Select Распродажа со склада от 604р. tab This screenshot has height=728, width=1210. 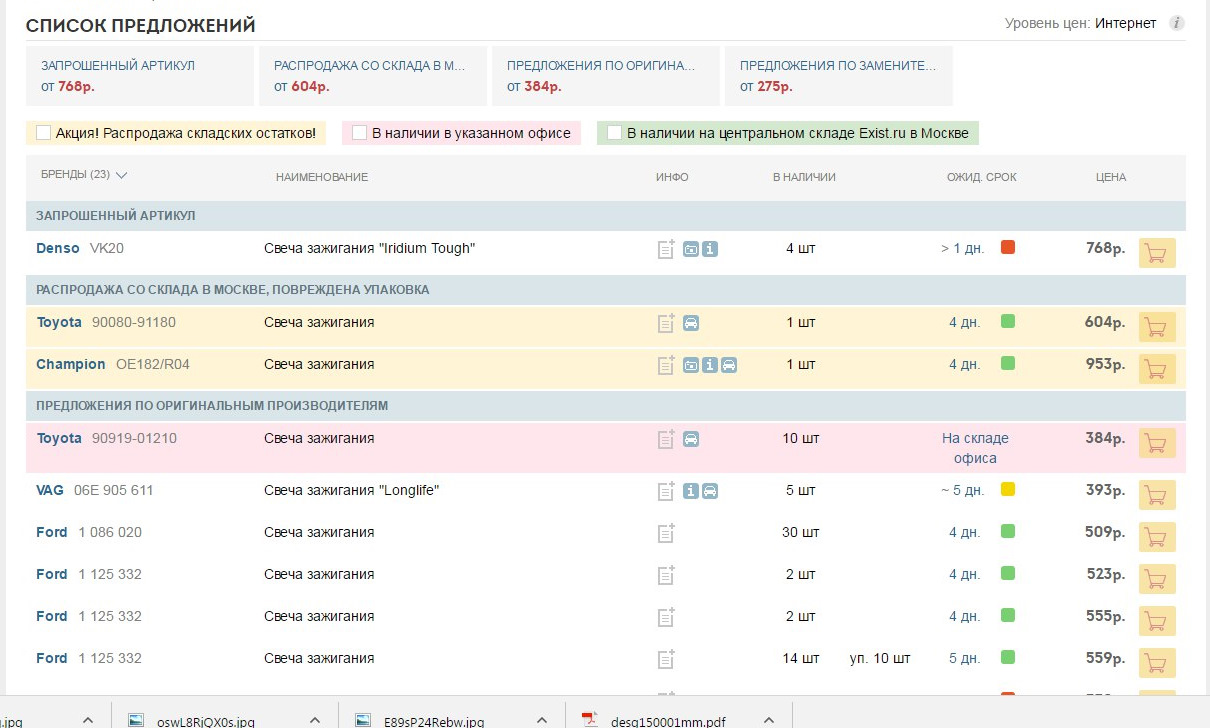pyautogui.click(x=373, y=76)
